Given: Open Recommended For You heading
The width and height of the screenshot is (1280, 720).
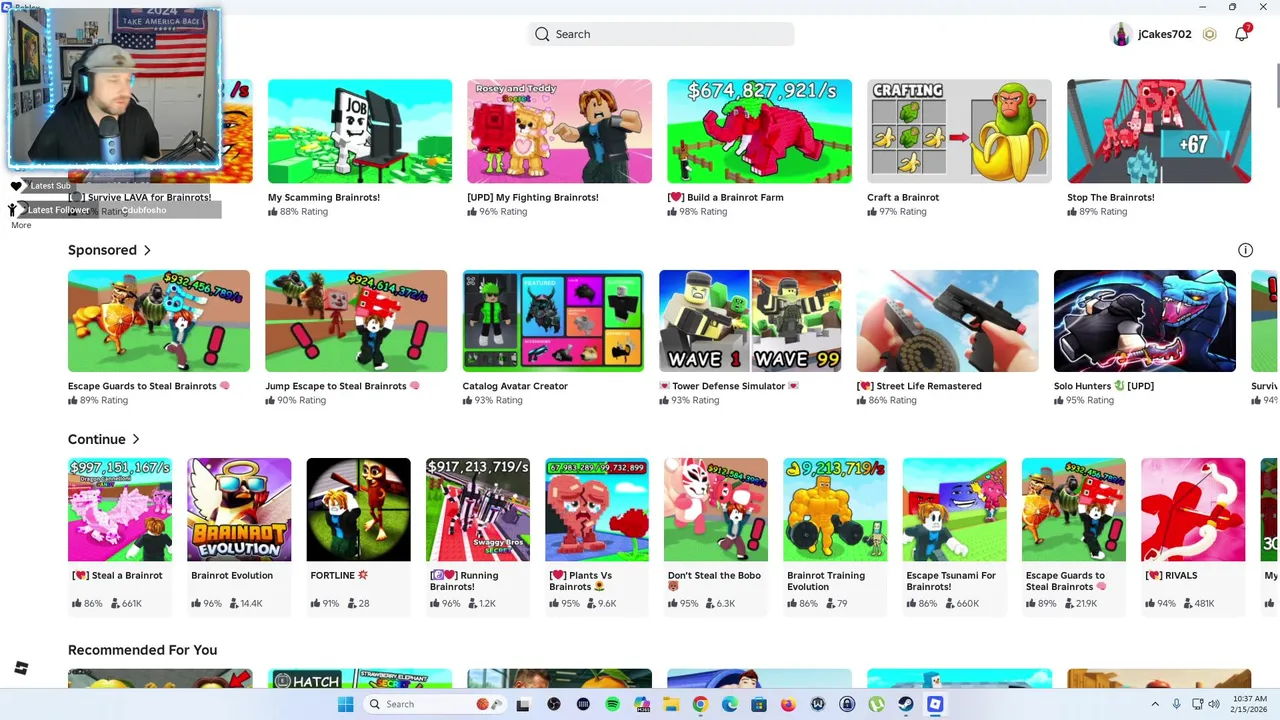Looking at the screenshot, I should coord(142,650).
